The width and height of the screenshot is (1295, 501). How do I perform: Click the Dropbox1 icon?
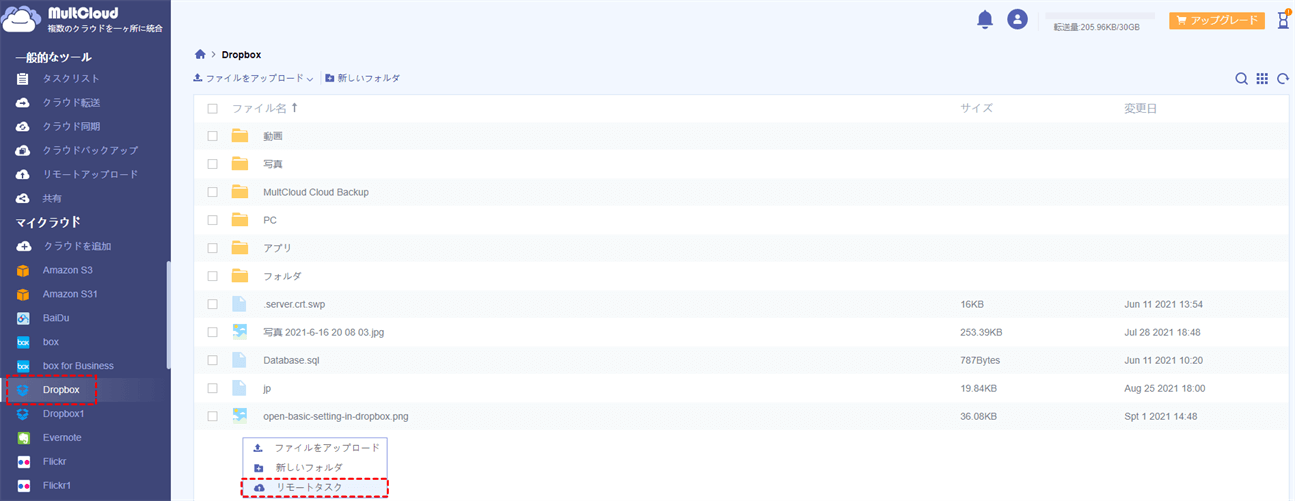point(23,413)
